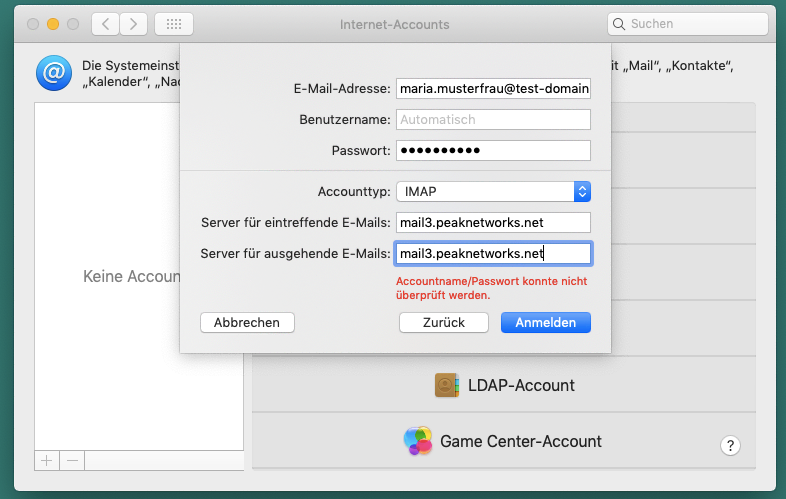The image size is (786, 499).
Task: Focus the E-Mail-Adresse text field
Action: (493, 89)
